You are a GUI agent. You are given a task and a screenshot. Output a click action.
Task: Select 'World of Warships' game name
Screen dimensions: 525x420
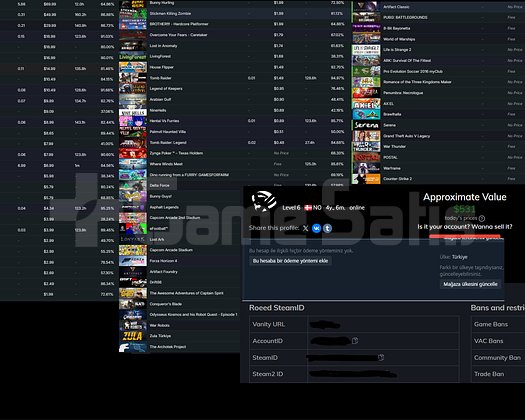coord(399,39)
